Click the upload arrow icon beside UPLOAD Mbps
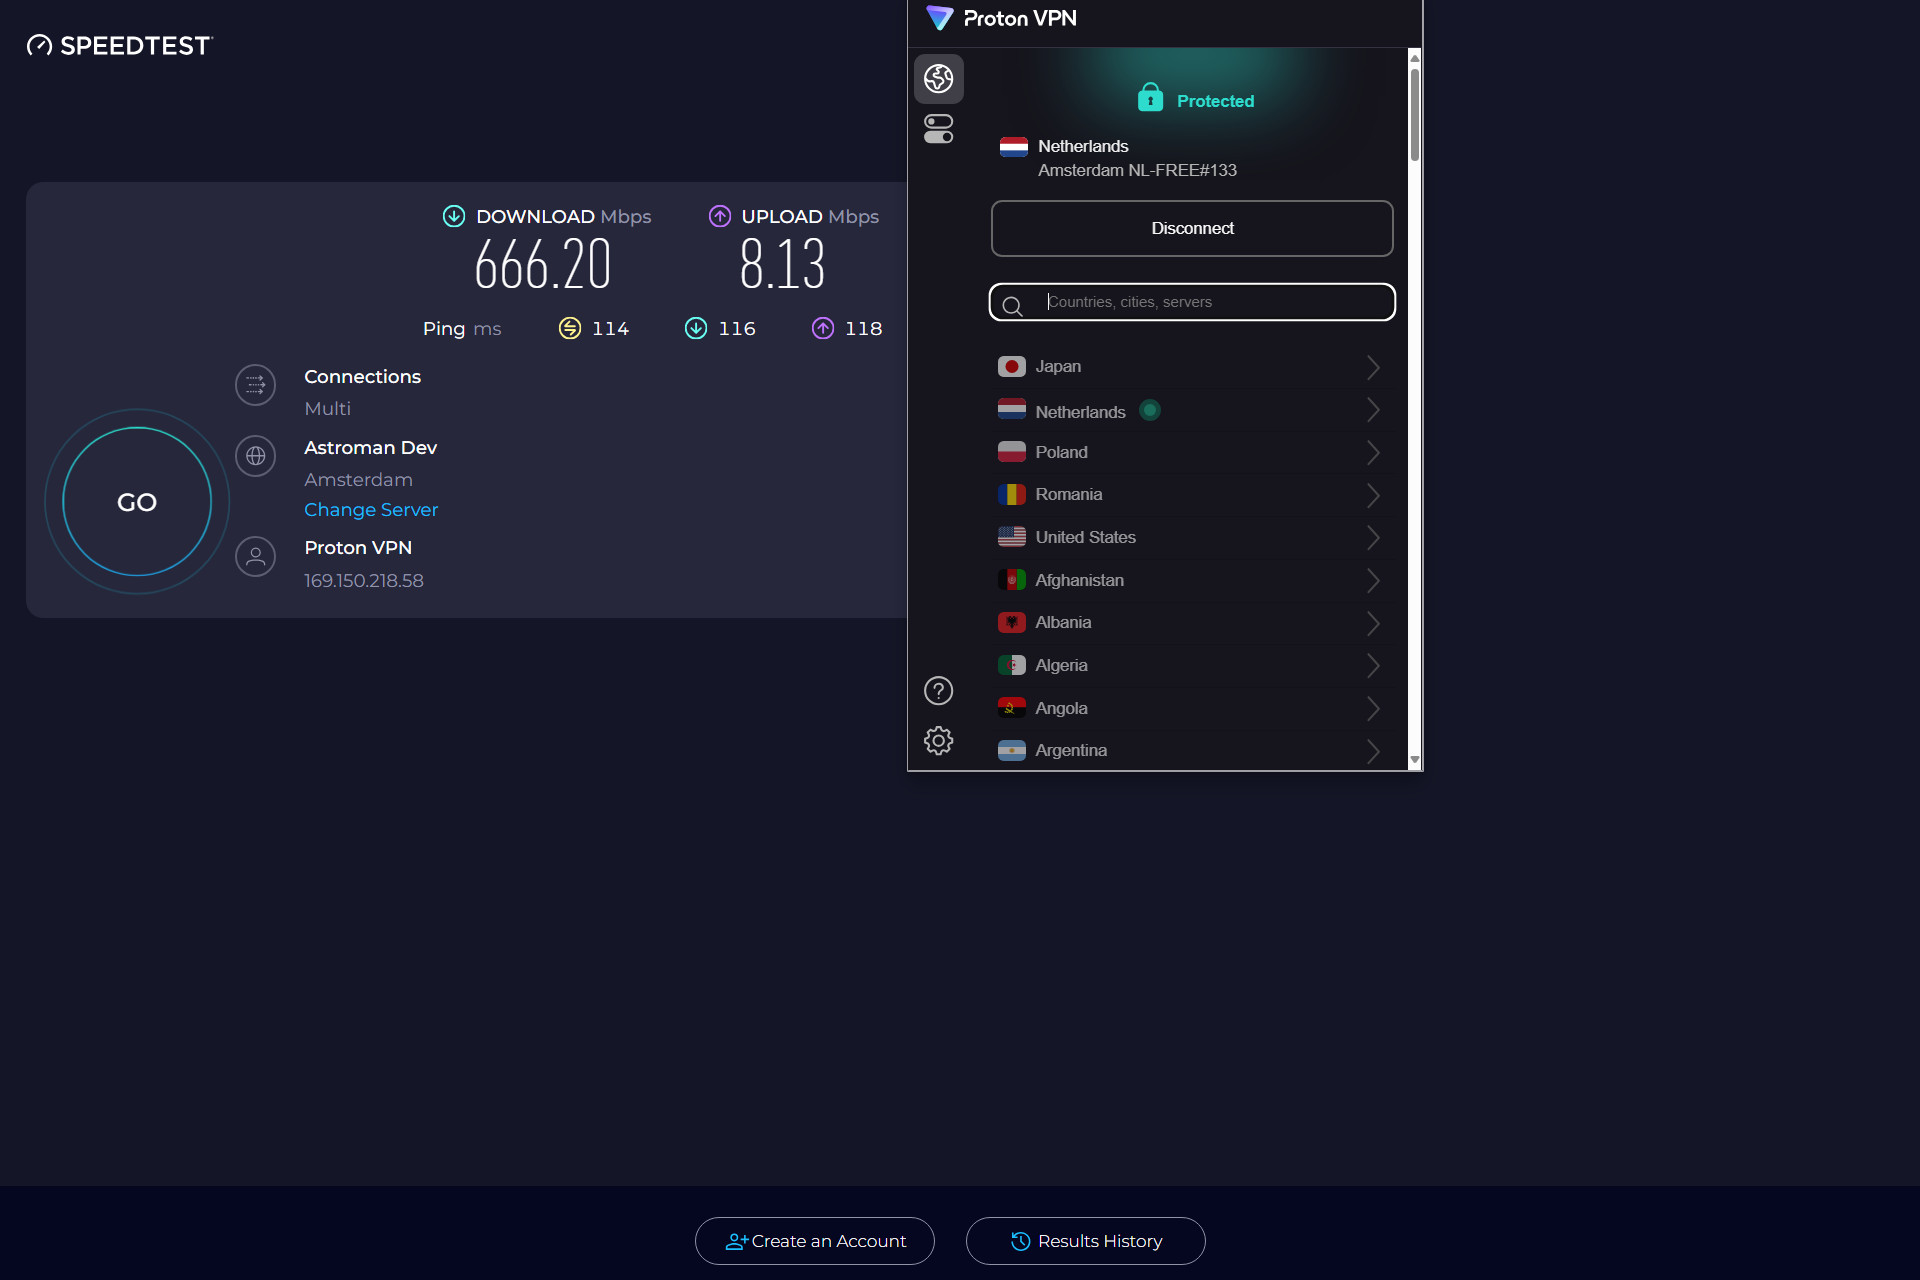 pyautogui.click(x=720, y=216)
